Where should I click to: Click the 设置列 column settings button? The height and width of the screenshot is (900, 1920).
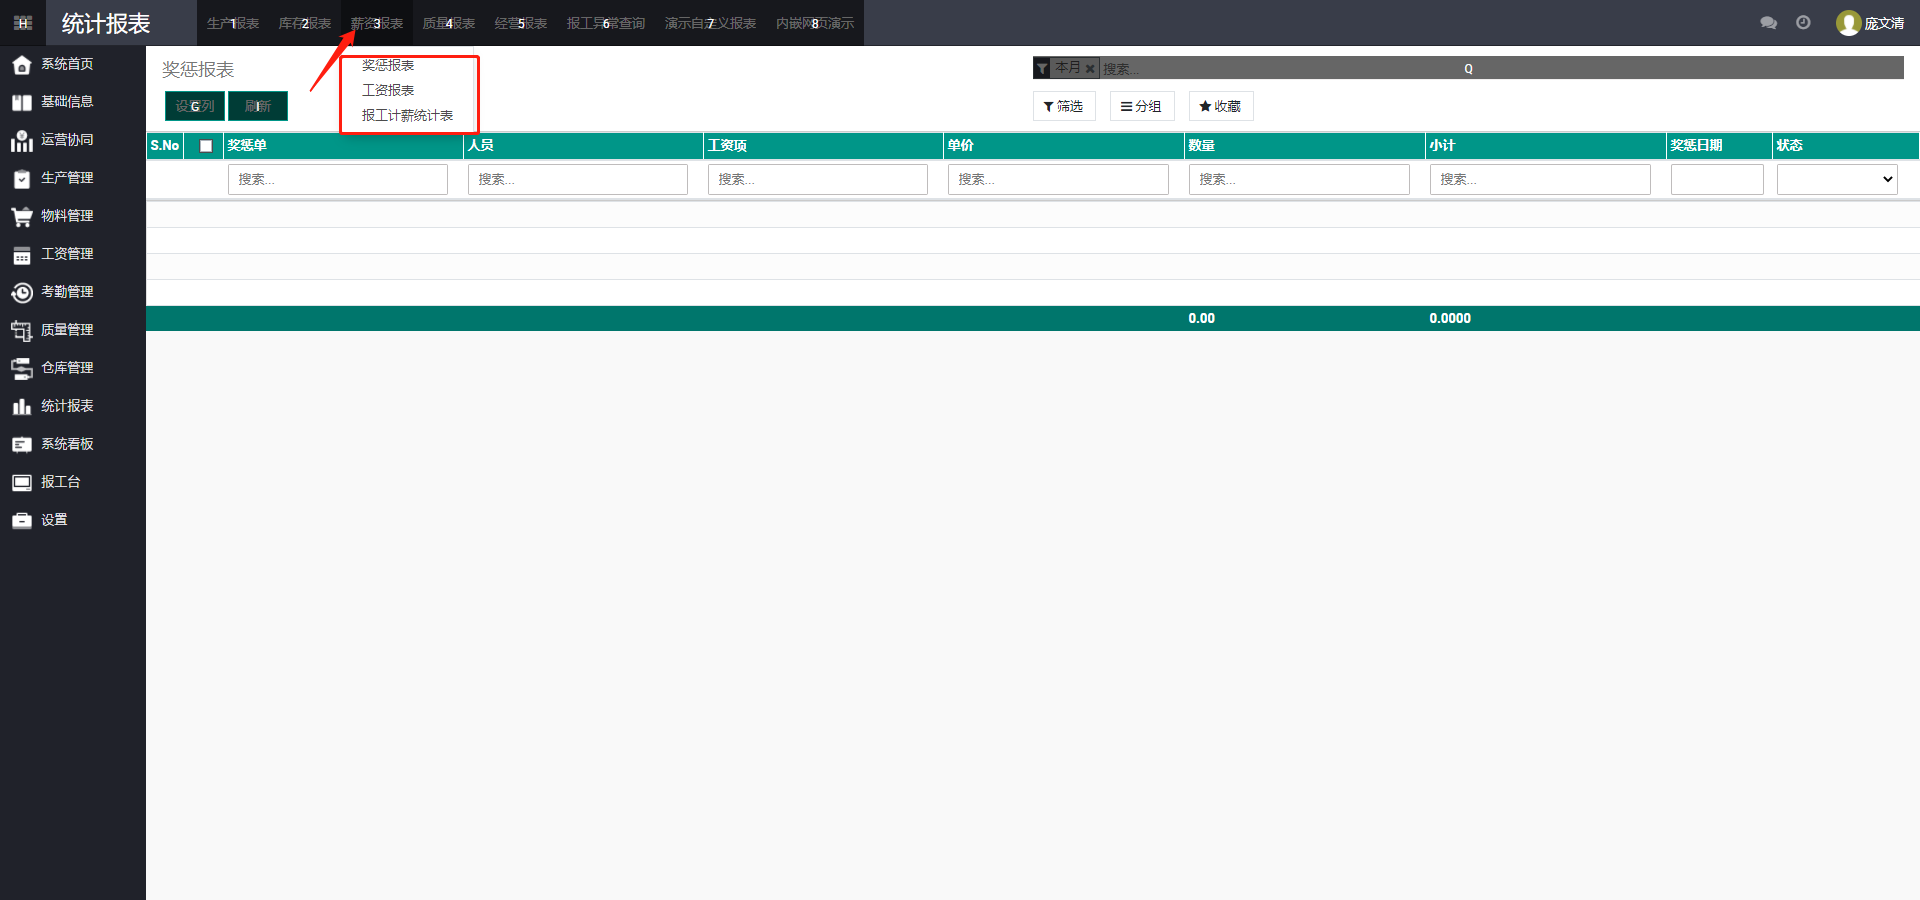point(194,106)
